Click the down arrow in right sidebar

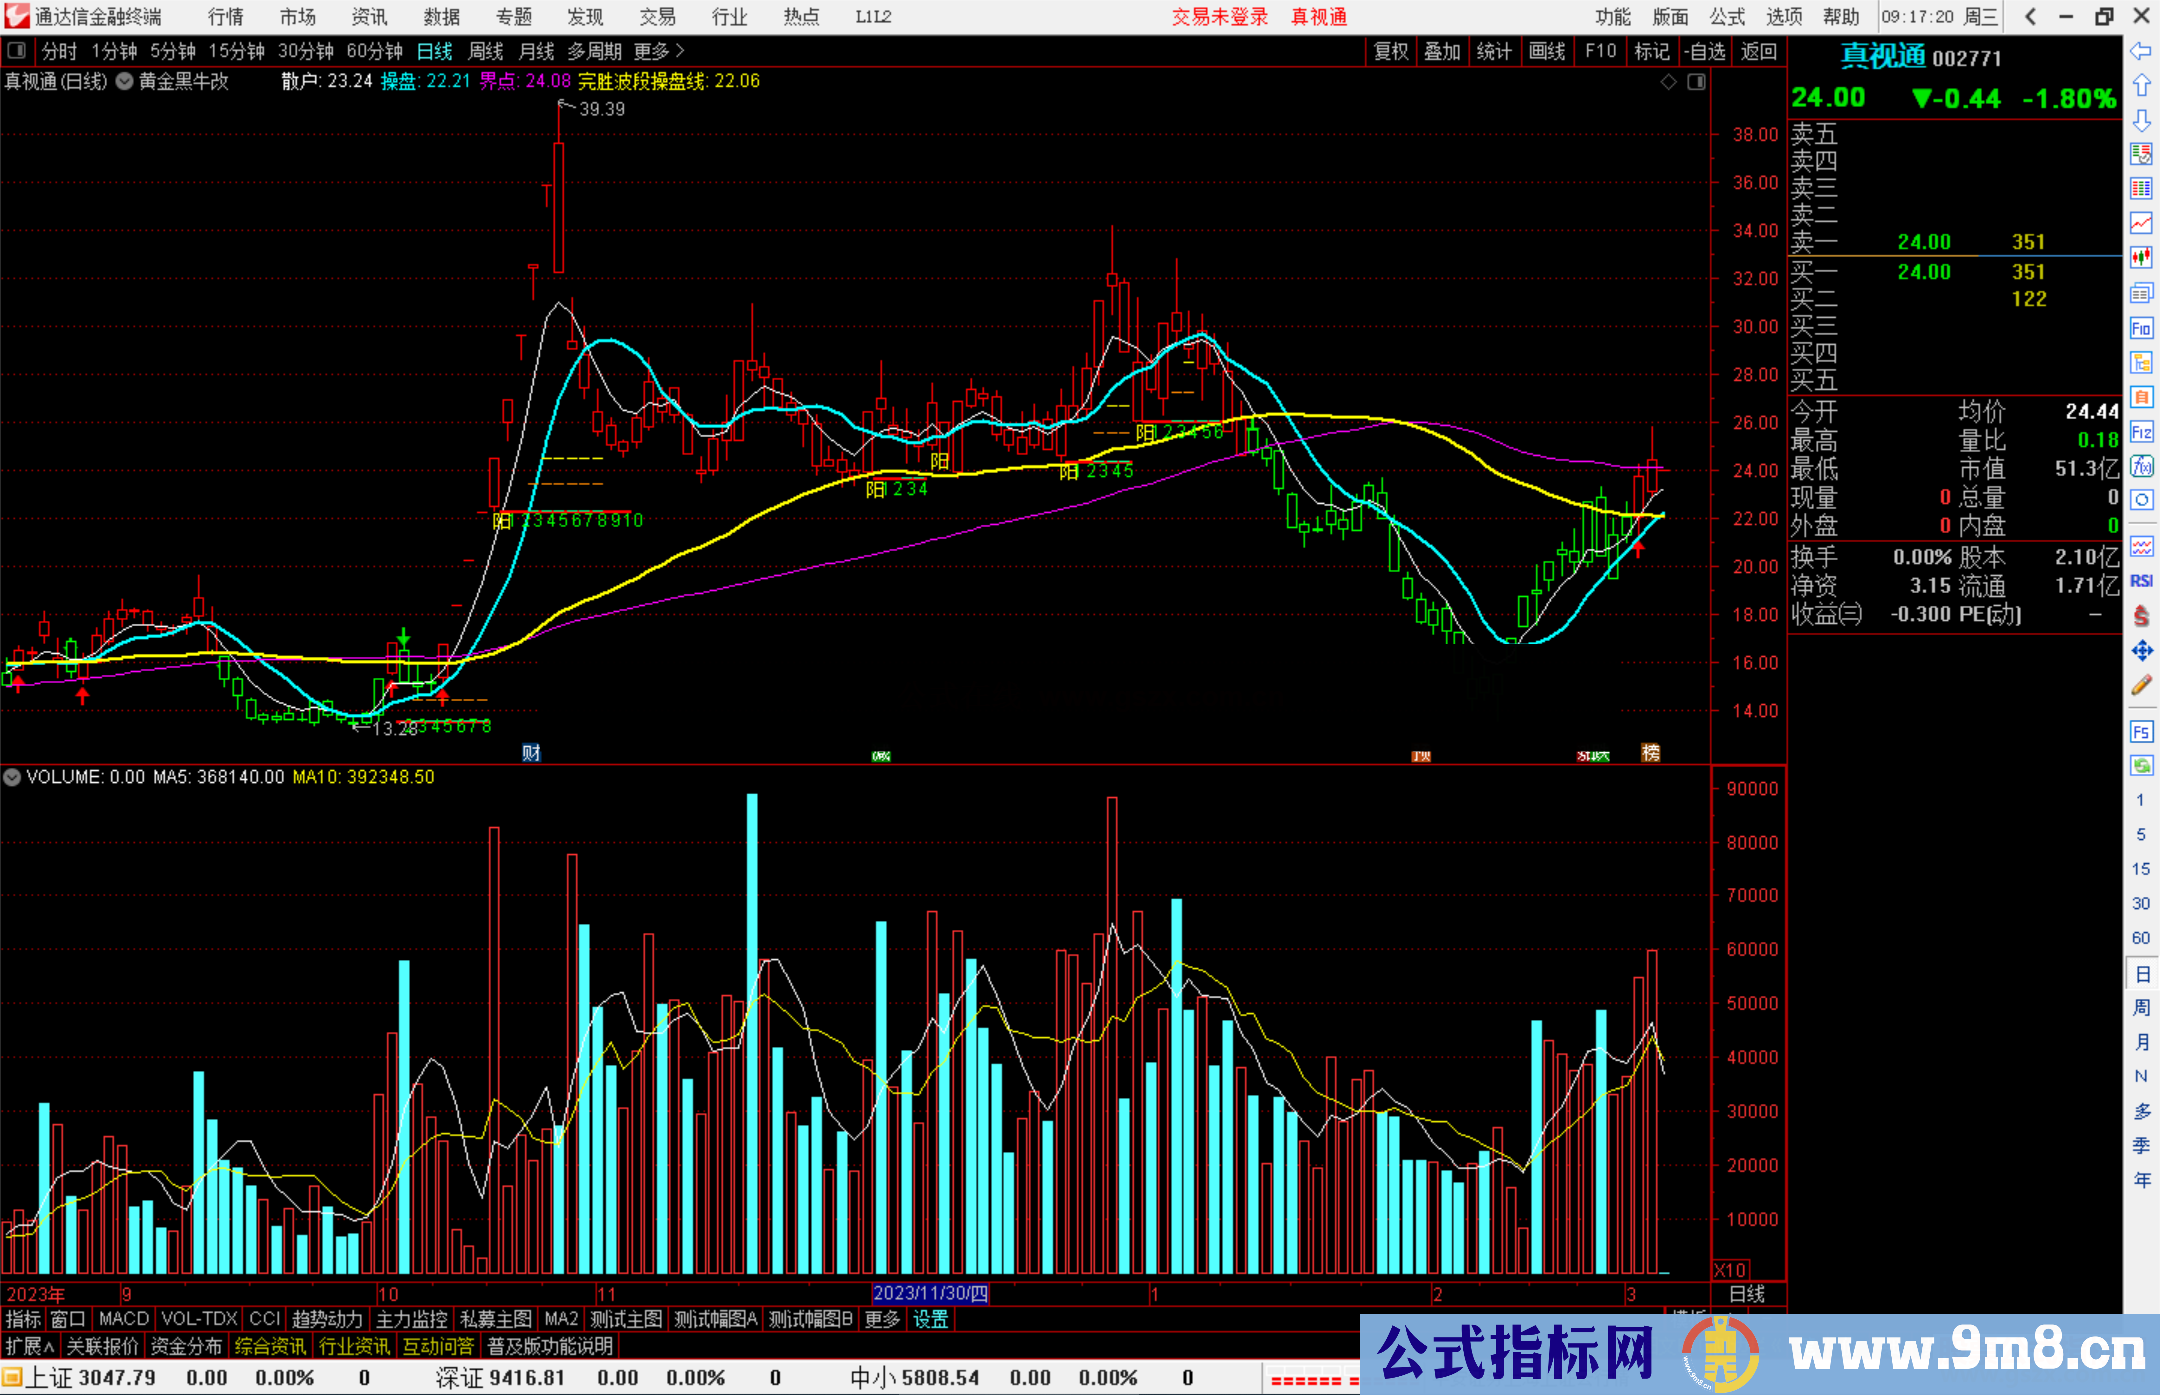point(2141,121)
